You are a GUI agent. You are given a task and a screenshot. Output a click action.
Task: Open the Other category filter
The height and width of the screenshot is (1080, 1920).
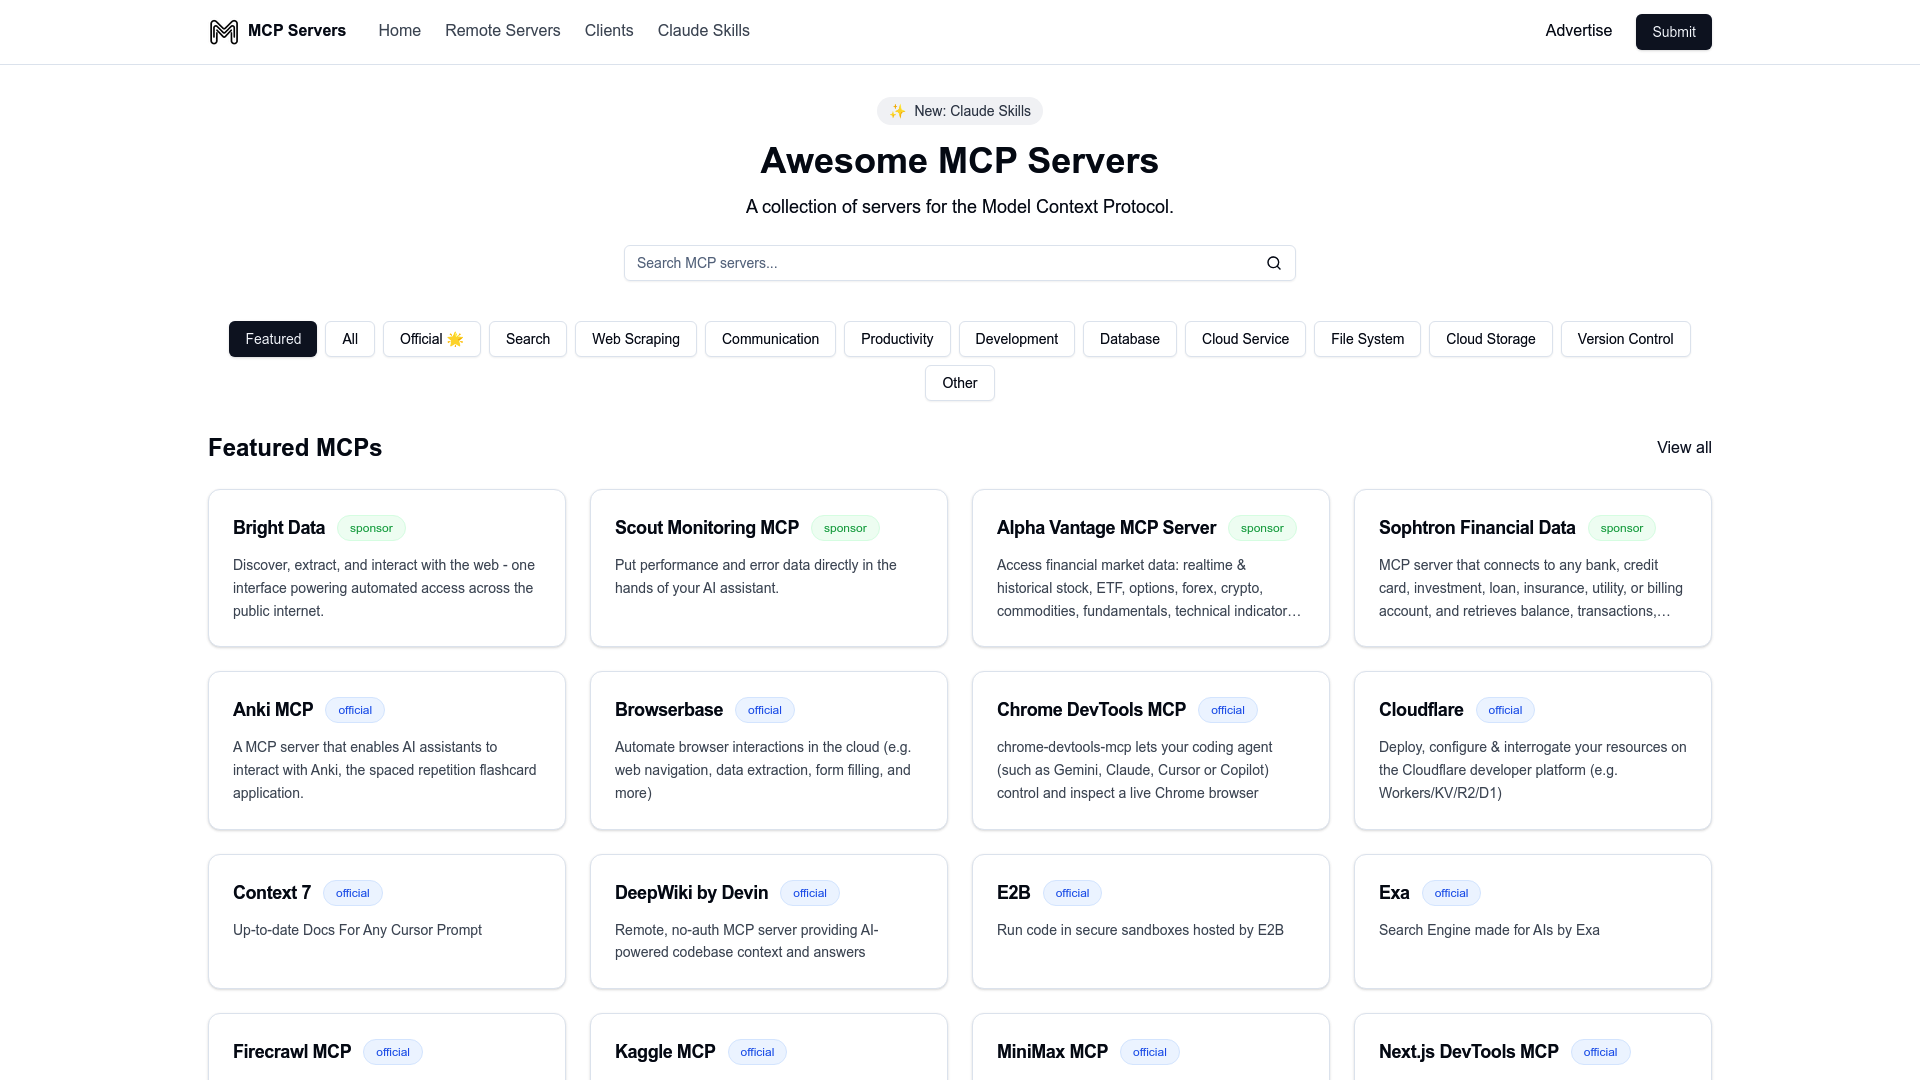(x=959, y=383)
